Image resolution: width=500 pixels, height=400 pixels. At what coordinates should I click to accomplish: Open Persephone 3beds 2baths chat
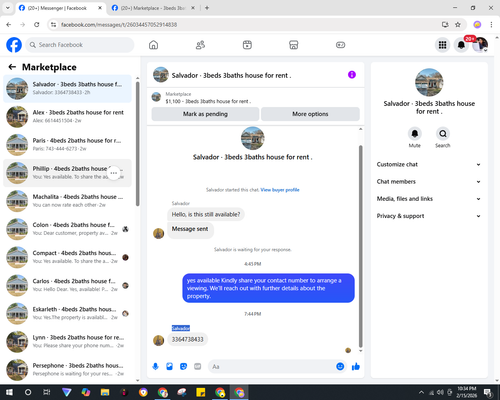pyautogui.click(x=67, y=370)
